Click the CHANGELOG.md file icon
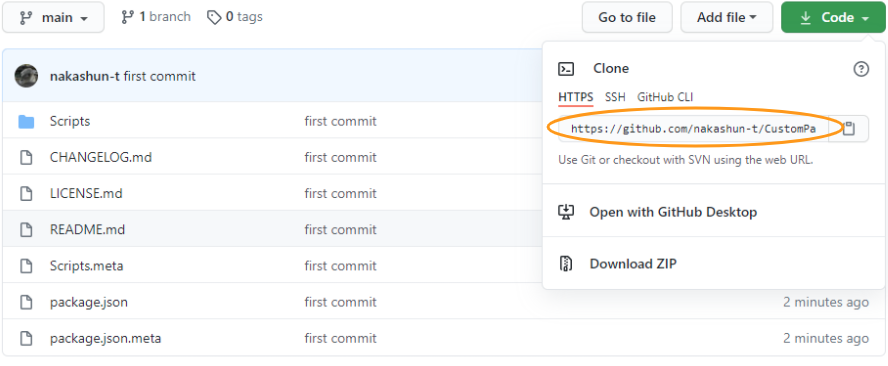The height and width of the screenshot is (366, 888). click(x=26, y=158)
